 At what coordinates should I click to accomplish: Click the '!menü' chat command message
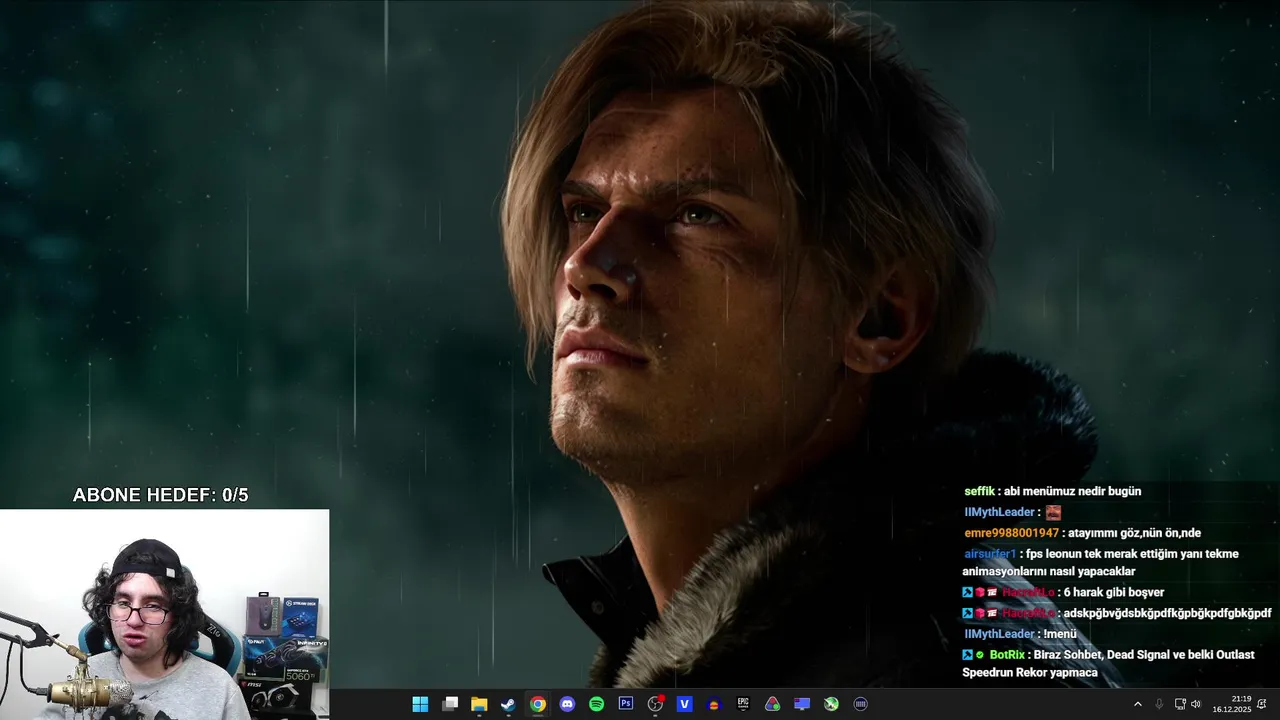click(1020, 634)
